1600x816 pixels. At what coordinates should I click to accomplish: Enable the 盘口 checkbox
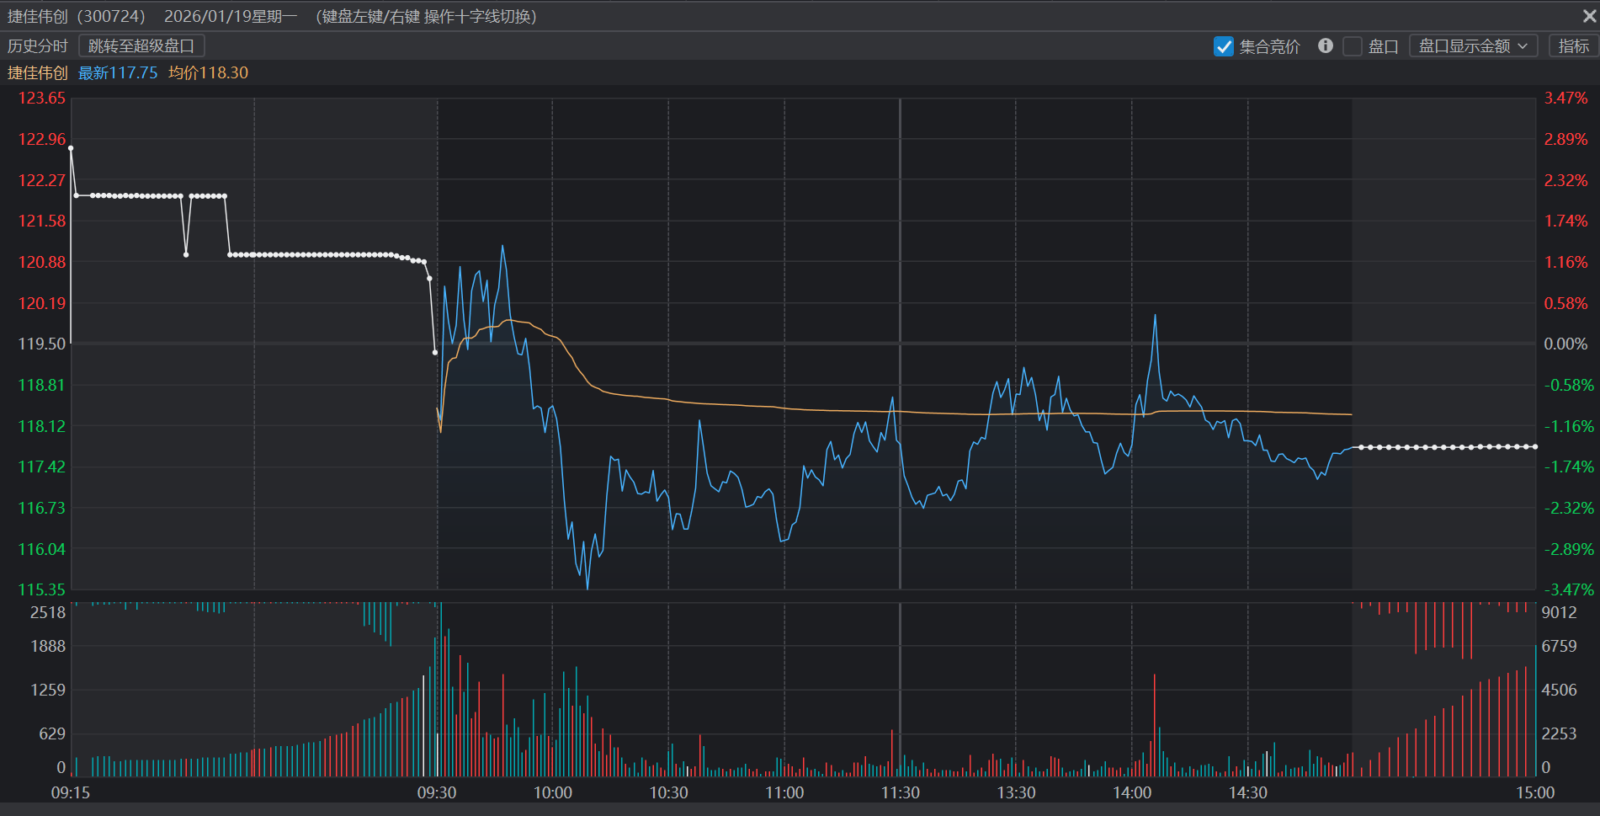(x=1353, y=46)
